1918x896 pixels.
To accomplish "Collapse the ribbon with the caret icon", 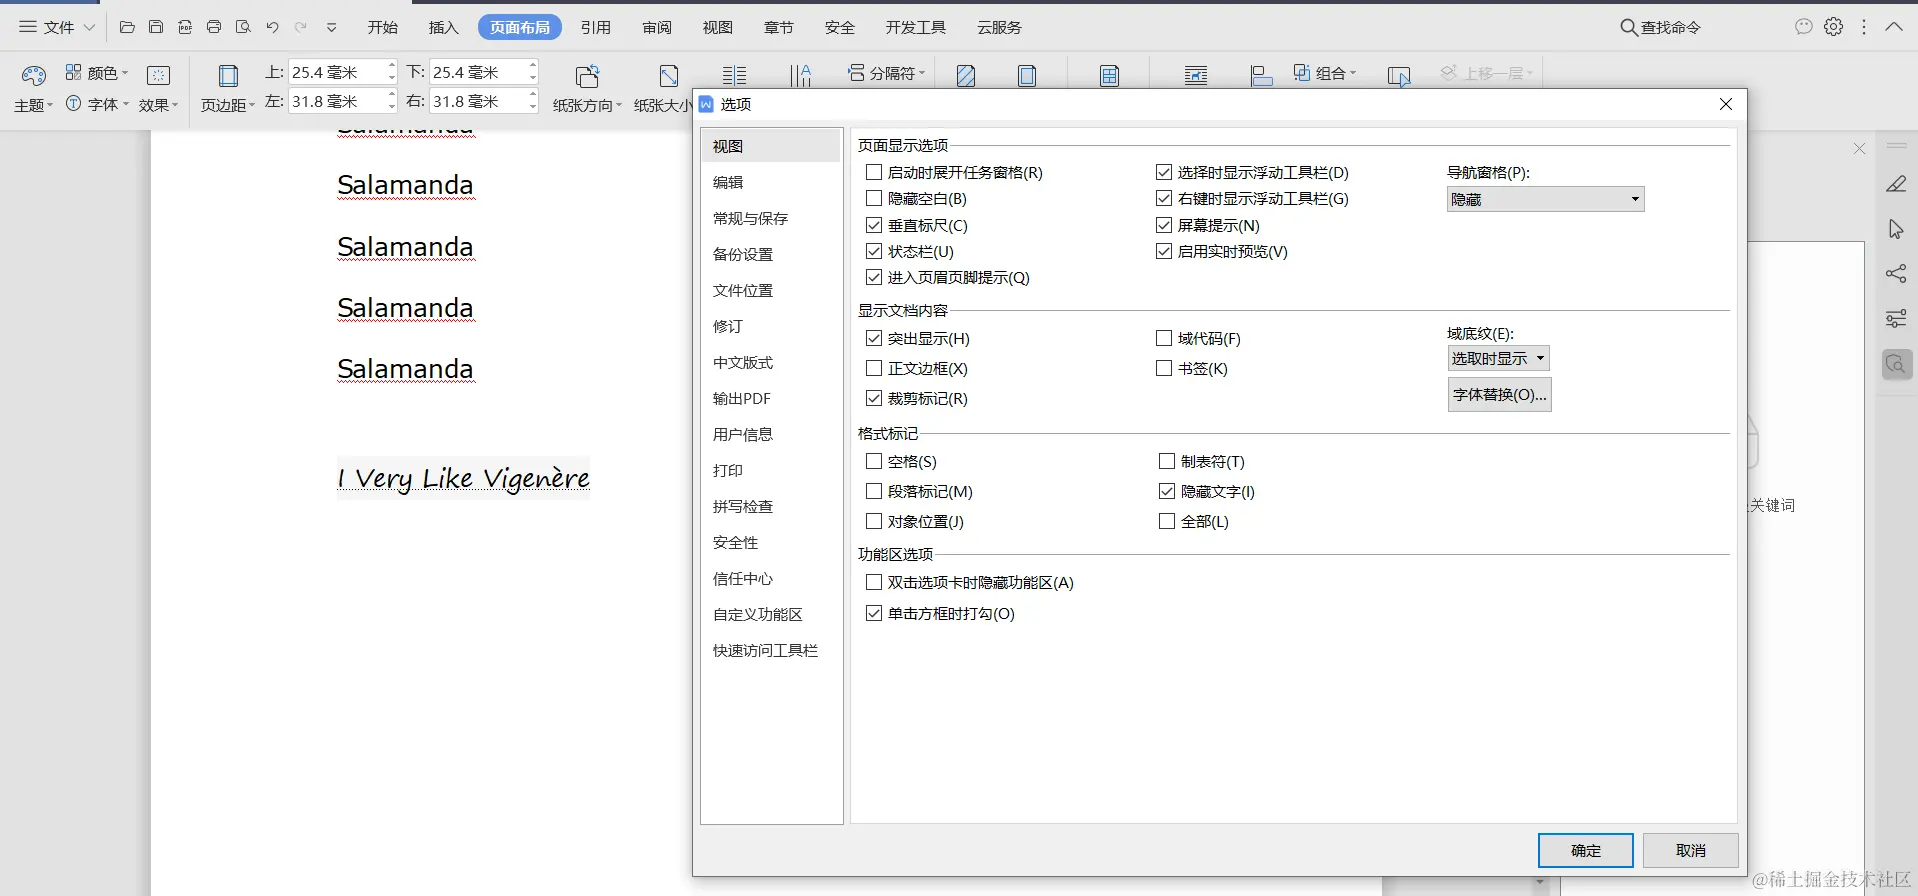I will pyautogui.click(x=1894, y=27).
